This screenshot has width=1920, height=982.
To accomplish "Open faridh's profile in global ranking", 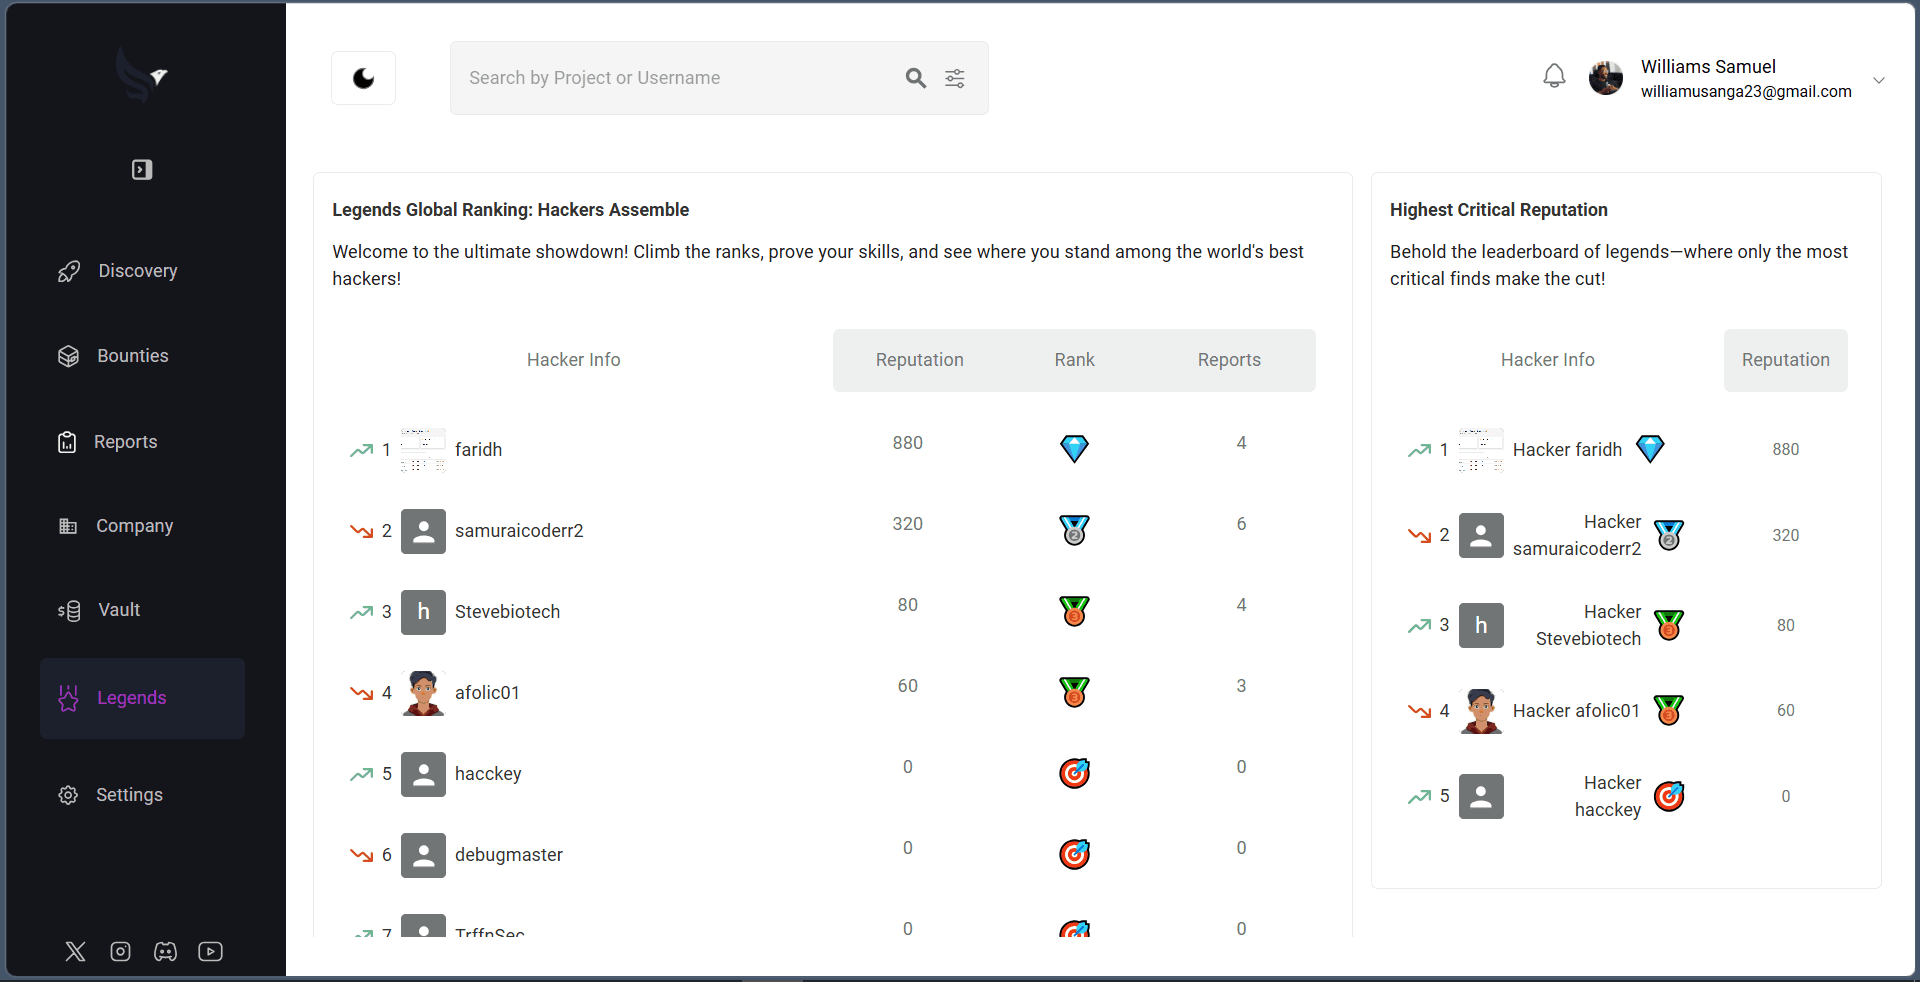I will (x=479, y=450).
